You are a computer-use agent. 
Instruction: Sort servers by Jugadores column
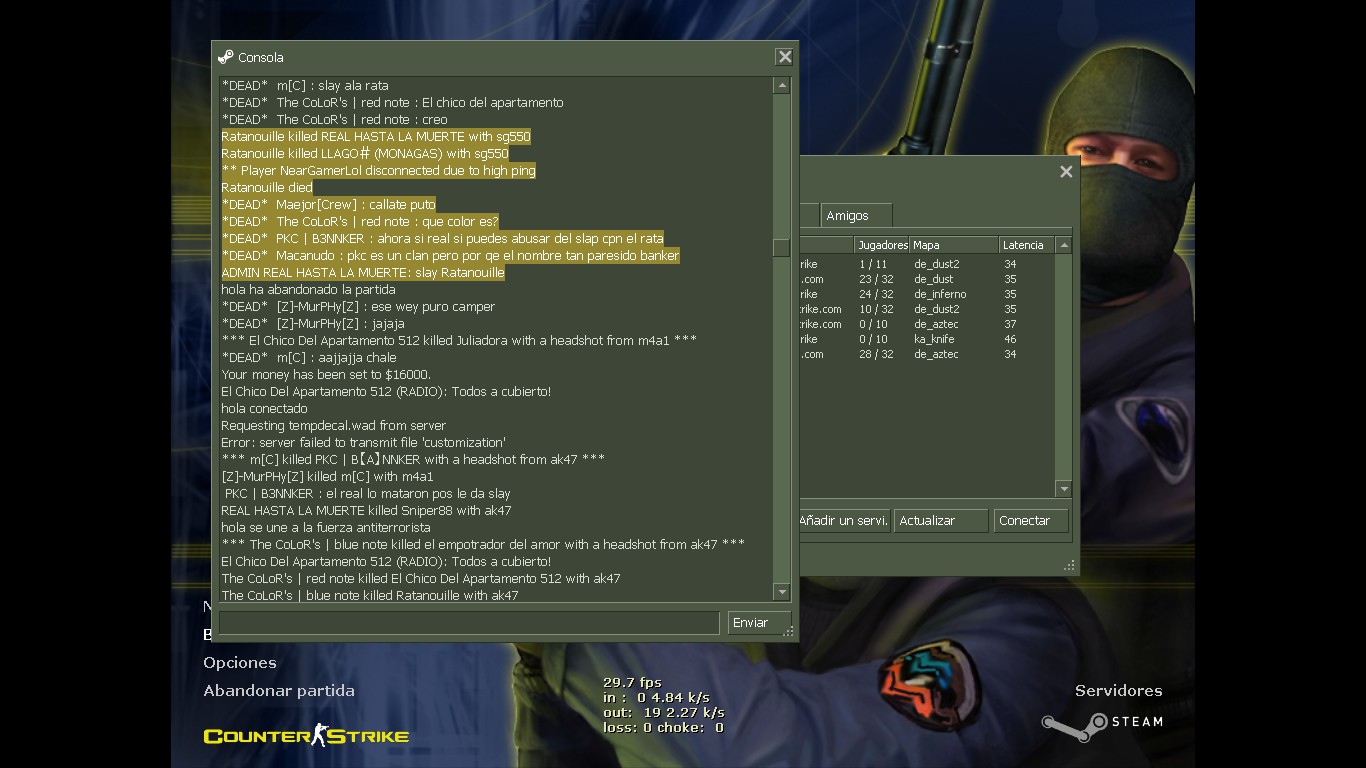coord(882,245)
